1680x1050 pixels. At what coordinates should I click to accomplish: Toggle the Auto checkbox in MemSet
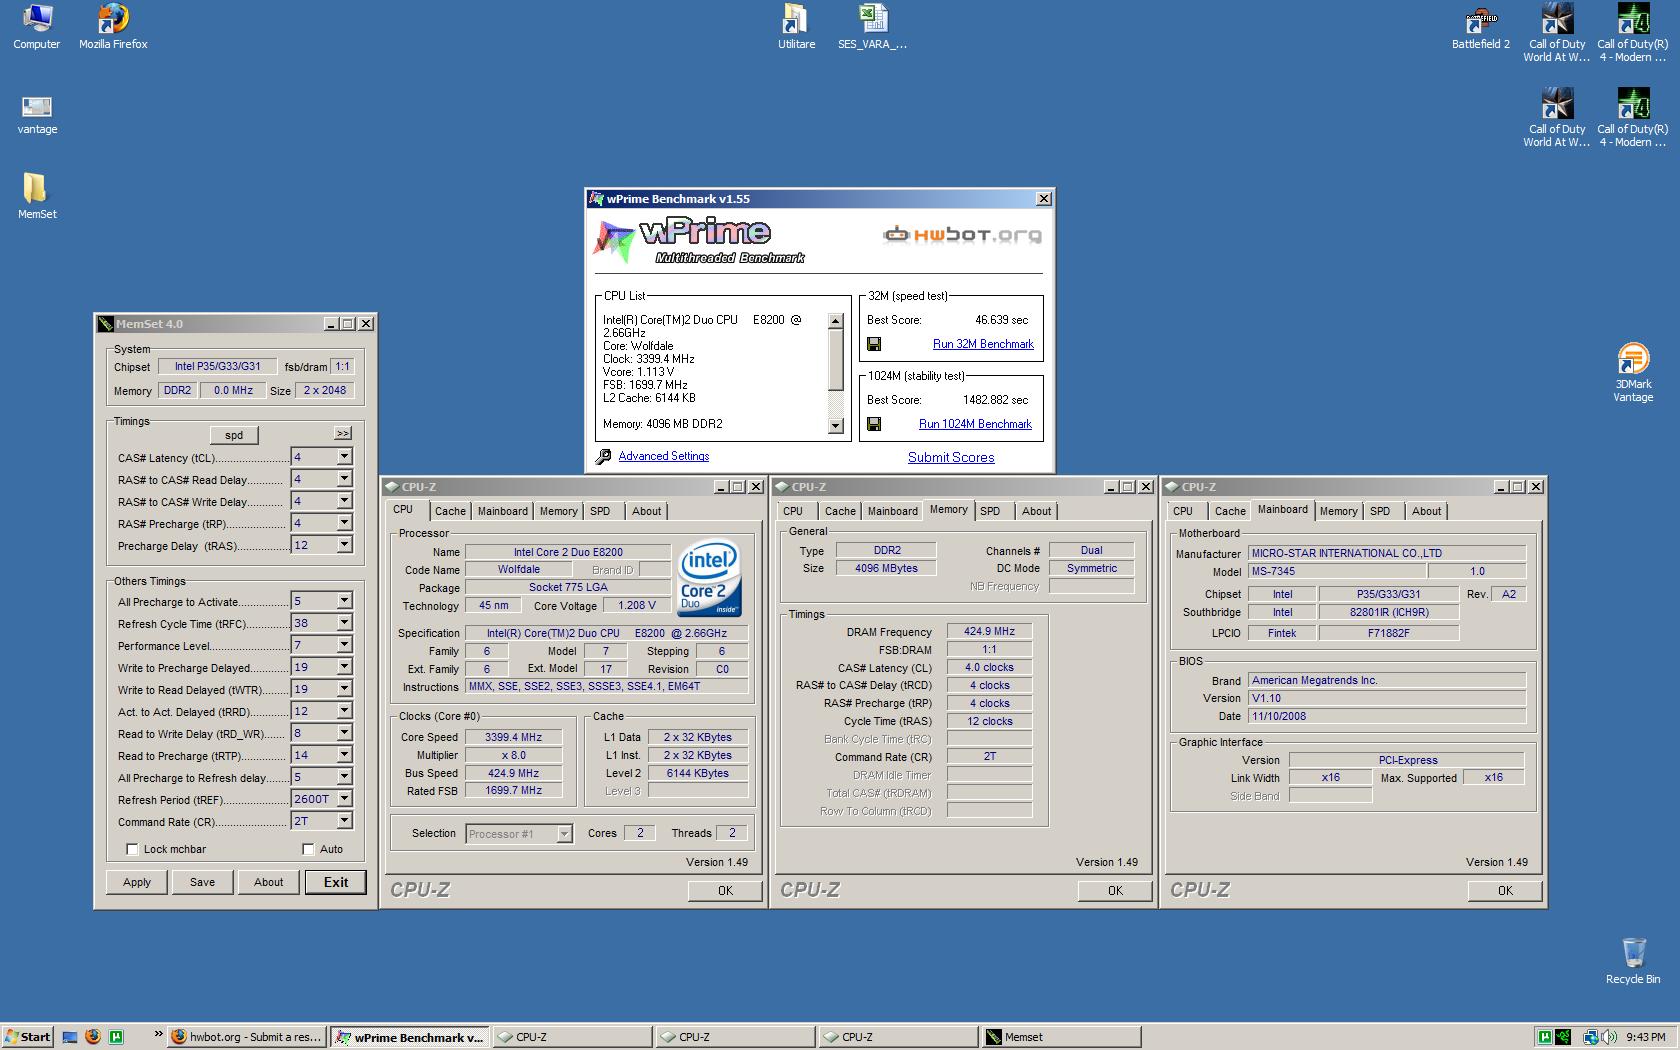click(x=308, y=849)
